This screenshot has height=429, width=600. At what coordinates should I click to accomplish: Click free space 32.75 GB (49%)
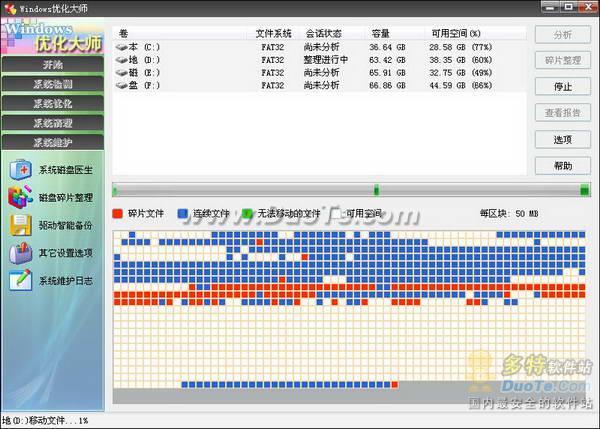(x=460, y=73)
